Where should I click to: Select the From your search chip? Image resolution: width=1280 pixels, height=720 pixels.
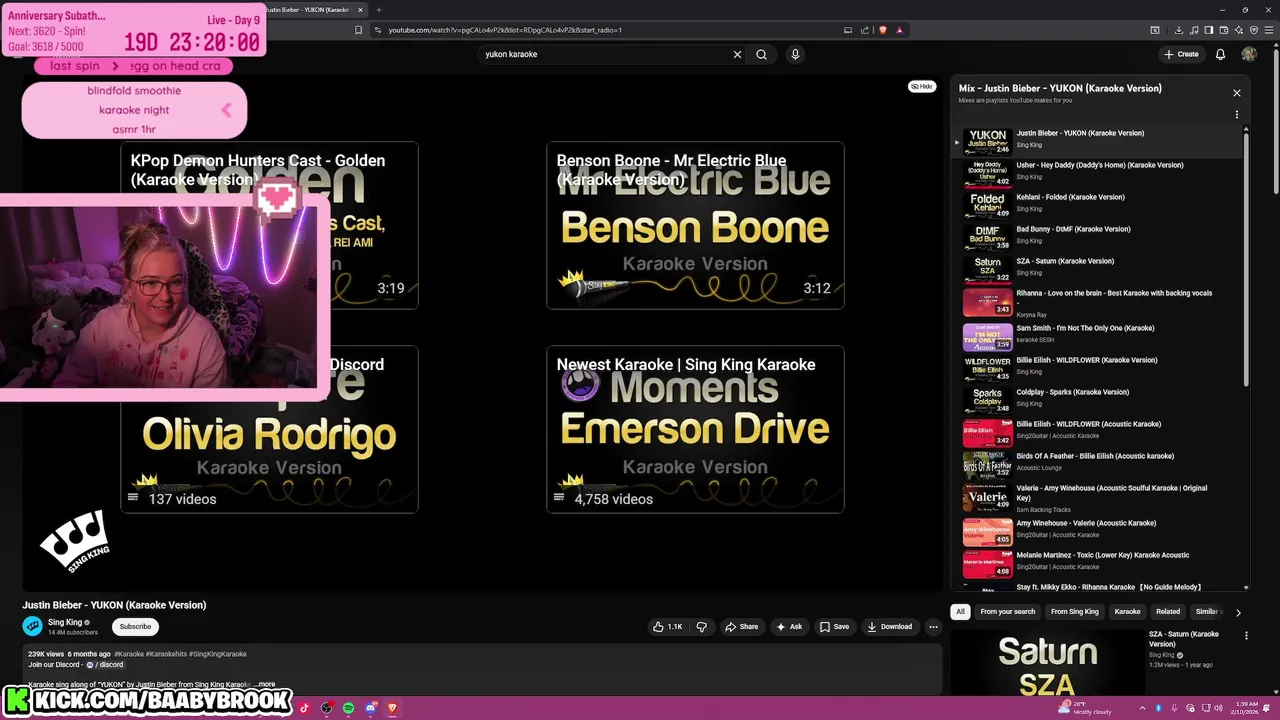click(1008, 612)
